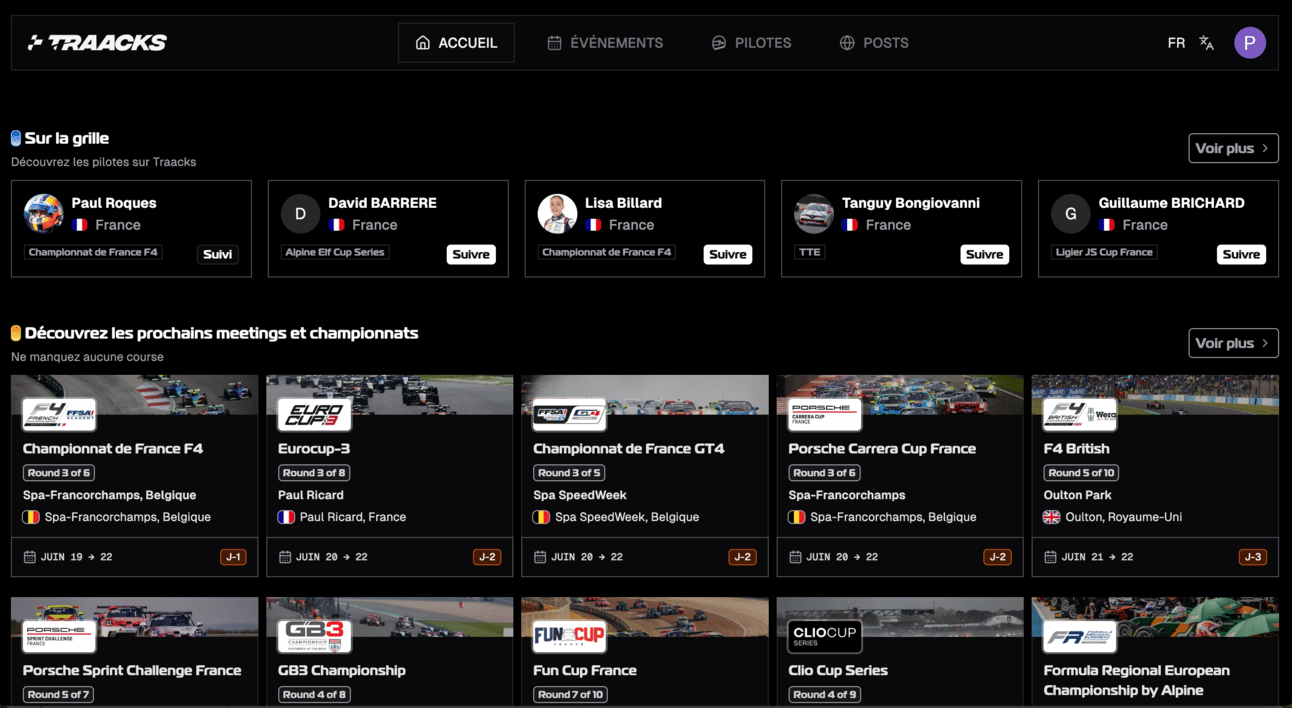Open the Clio Cup Series title
Viewport: 1292px width, 708px height.
(838, 671)
